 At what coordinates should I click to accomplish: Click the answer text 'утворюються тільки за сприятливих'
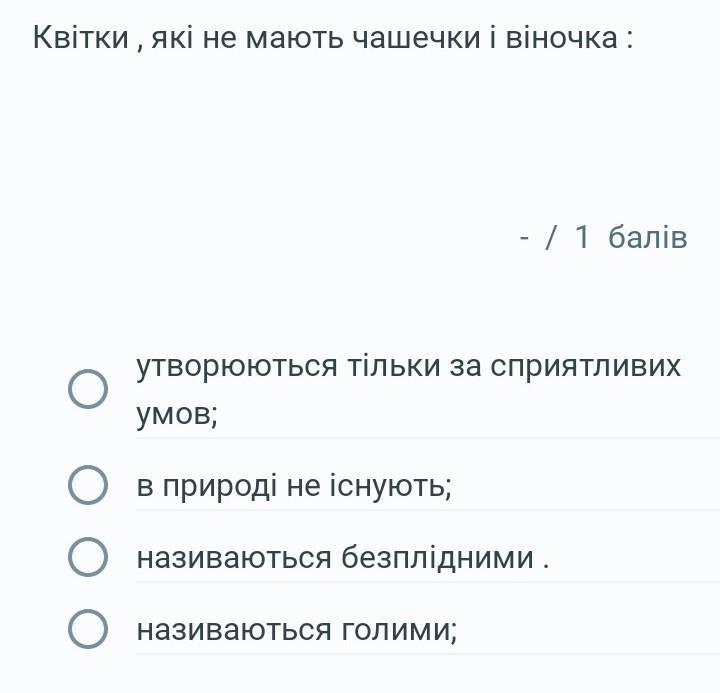(x=408, y=366)
